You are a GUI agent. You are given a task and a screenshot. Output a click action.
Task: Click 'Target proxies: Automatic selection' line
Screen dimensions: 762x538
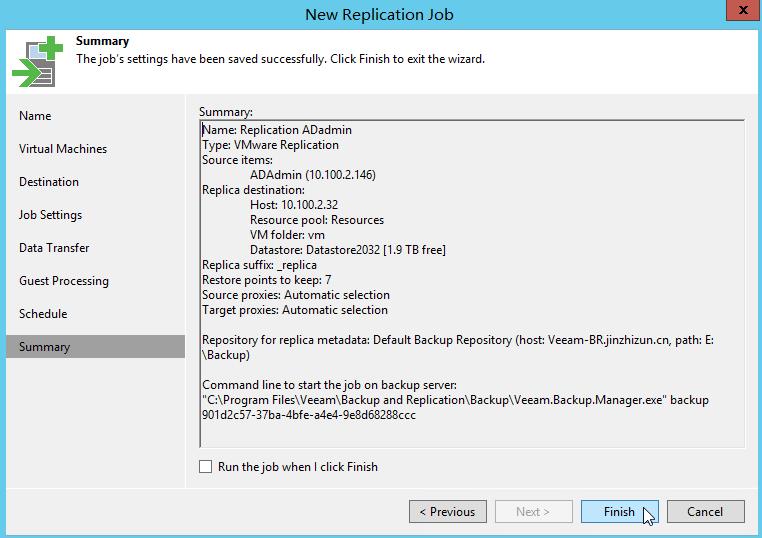tap(294, 310)
